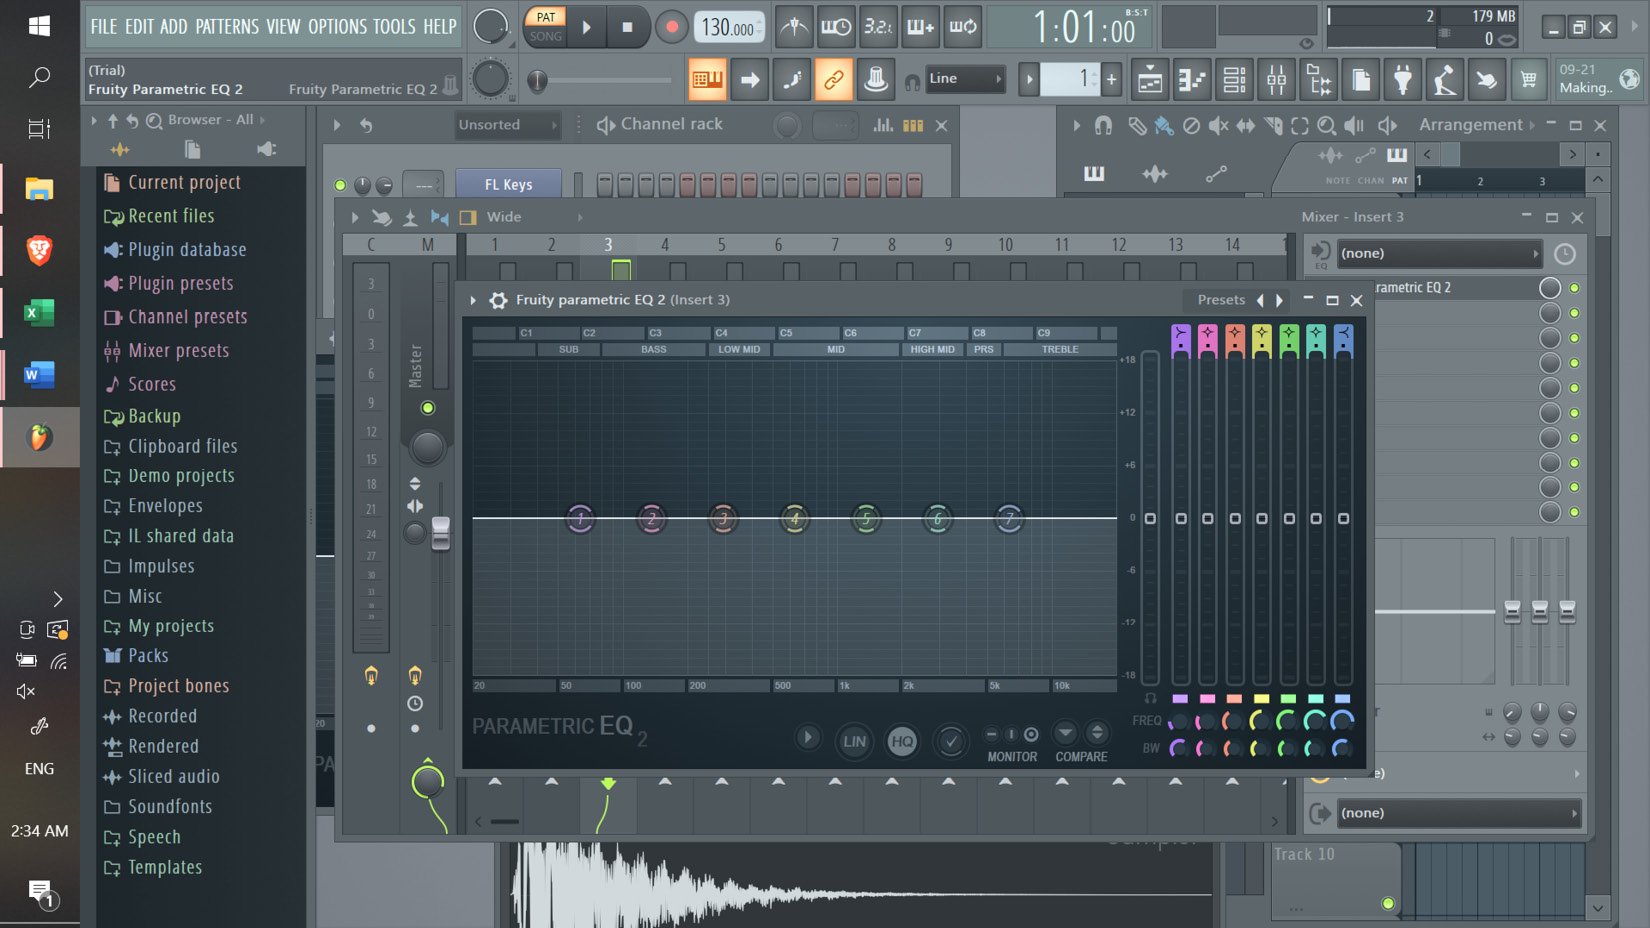Viewport: 1650px width, 928px height.
Task: Open the mixer input (none) dropdown
Action: point(1439,254)
